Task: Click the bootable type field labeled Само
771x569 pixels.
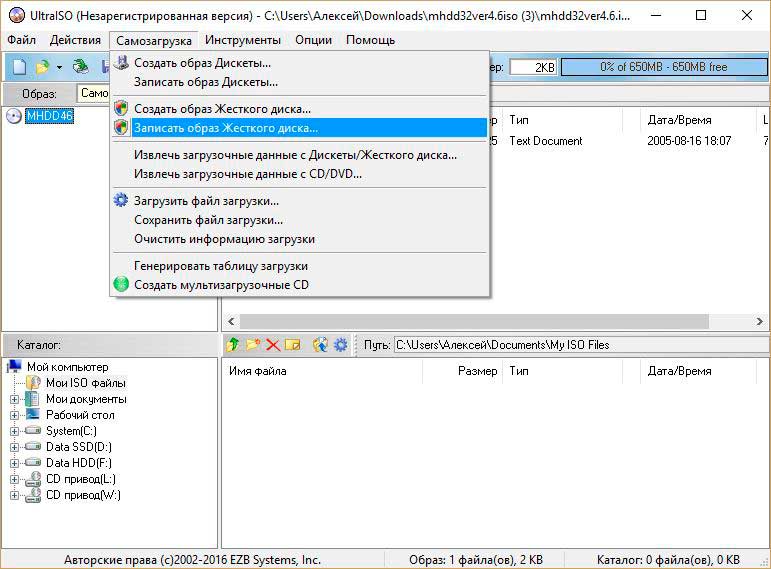Action: tap(93, 93)
